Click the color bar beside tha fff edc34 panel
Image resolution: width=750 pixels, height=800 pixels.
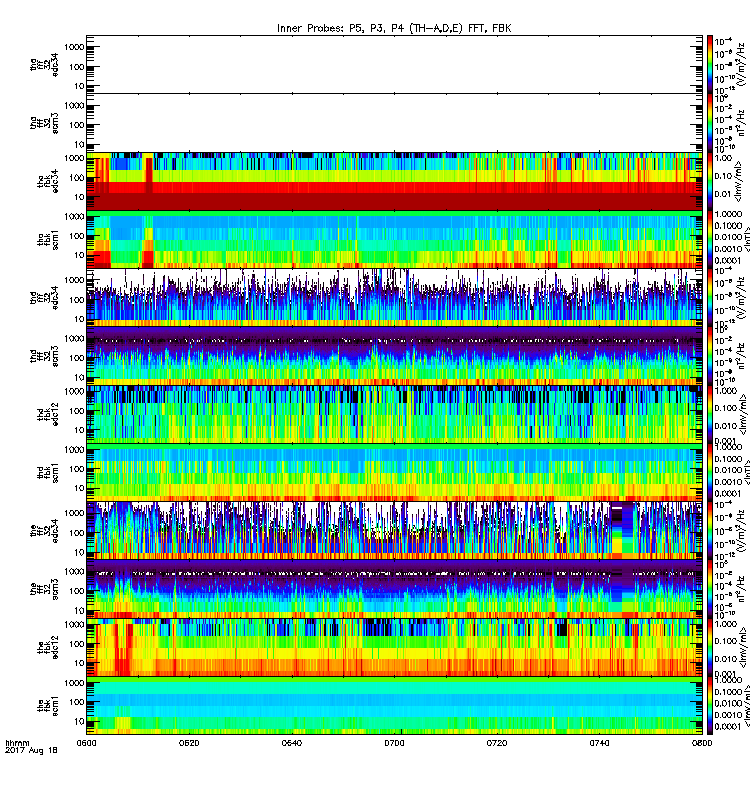710,64
